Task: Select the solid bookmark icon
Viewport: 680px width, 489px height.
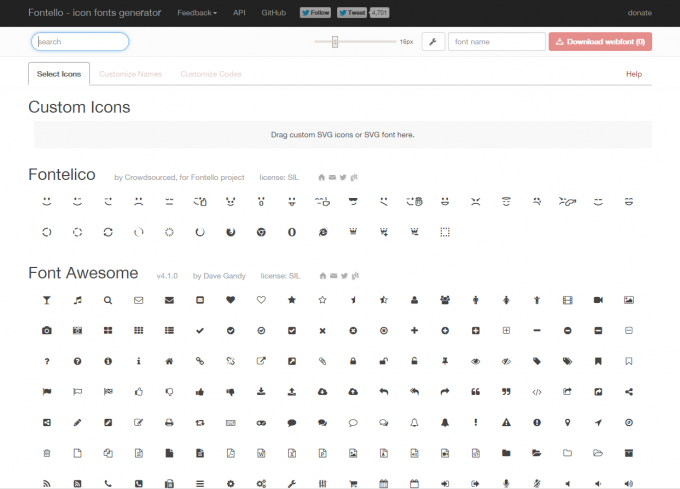Action: (x=598, y=361)
